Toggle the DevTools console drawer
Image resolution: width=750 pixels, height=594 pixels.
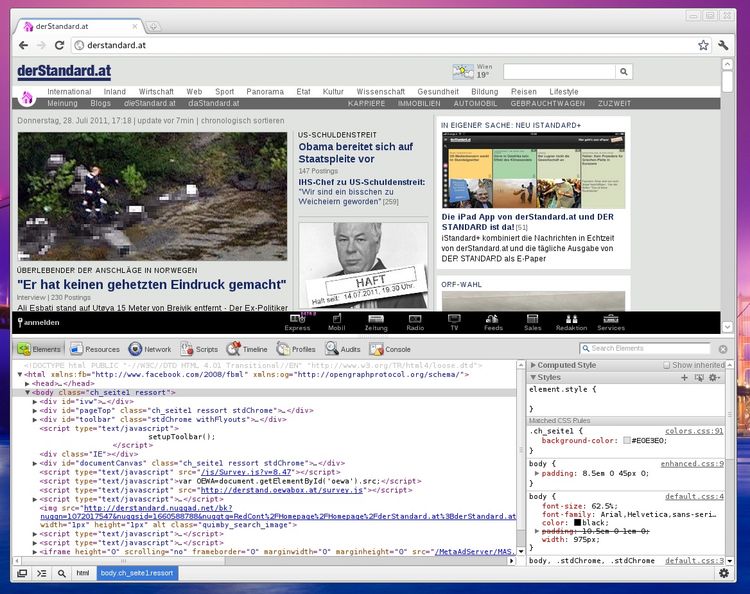[x=41, y=573]
